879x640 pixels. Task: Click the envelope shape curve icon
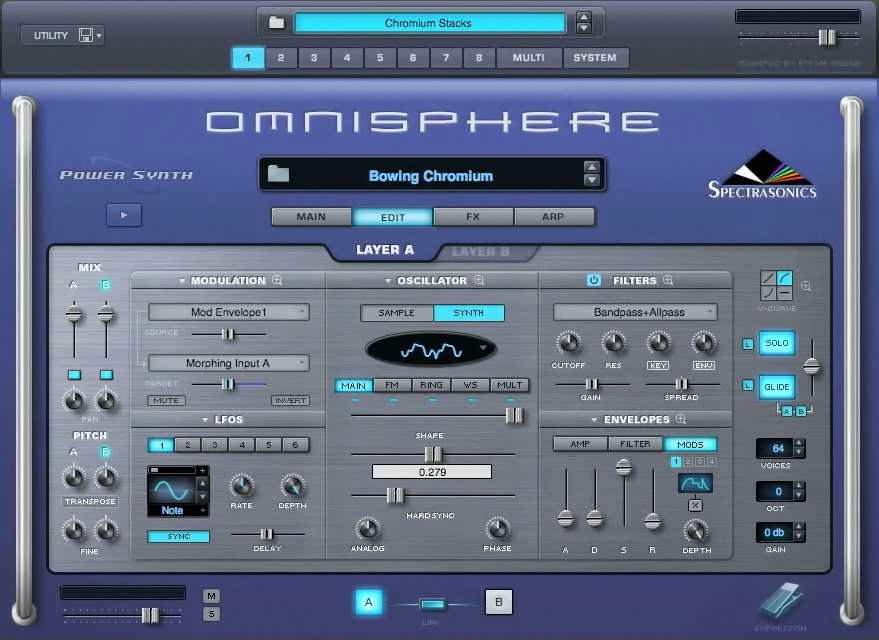[x=695, y=483]
